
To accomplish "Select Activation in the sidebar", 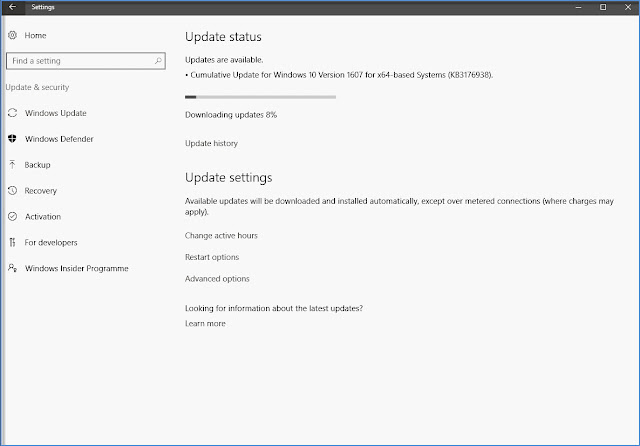I will pyautogui.click(x=43, y=217).
